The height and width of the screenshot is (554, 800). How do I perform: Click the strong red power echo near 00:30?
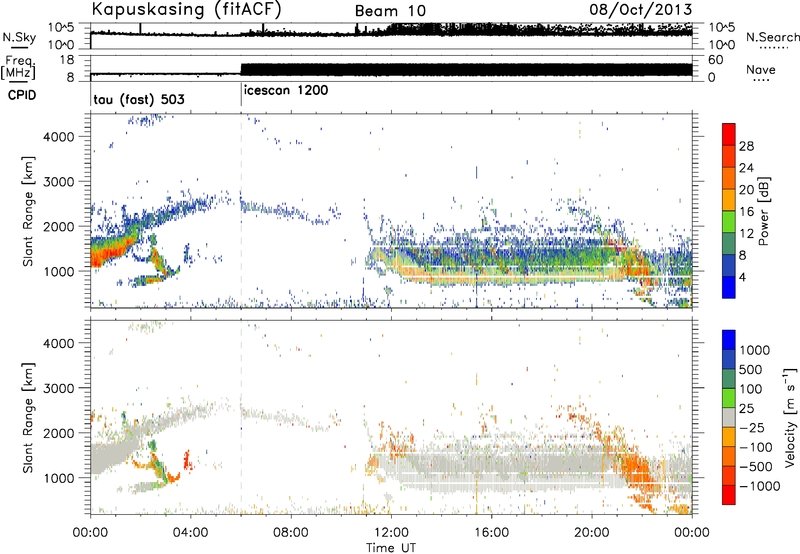104,252
